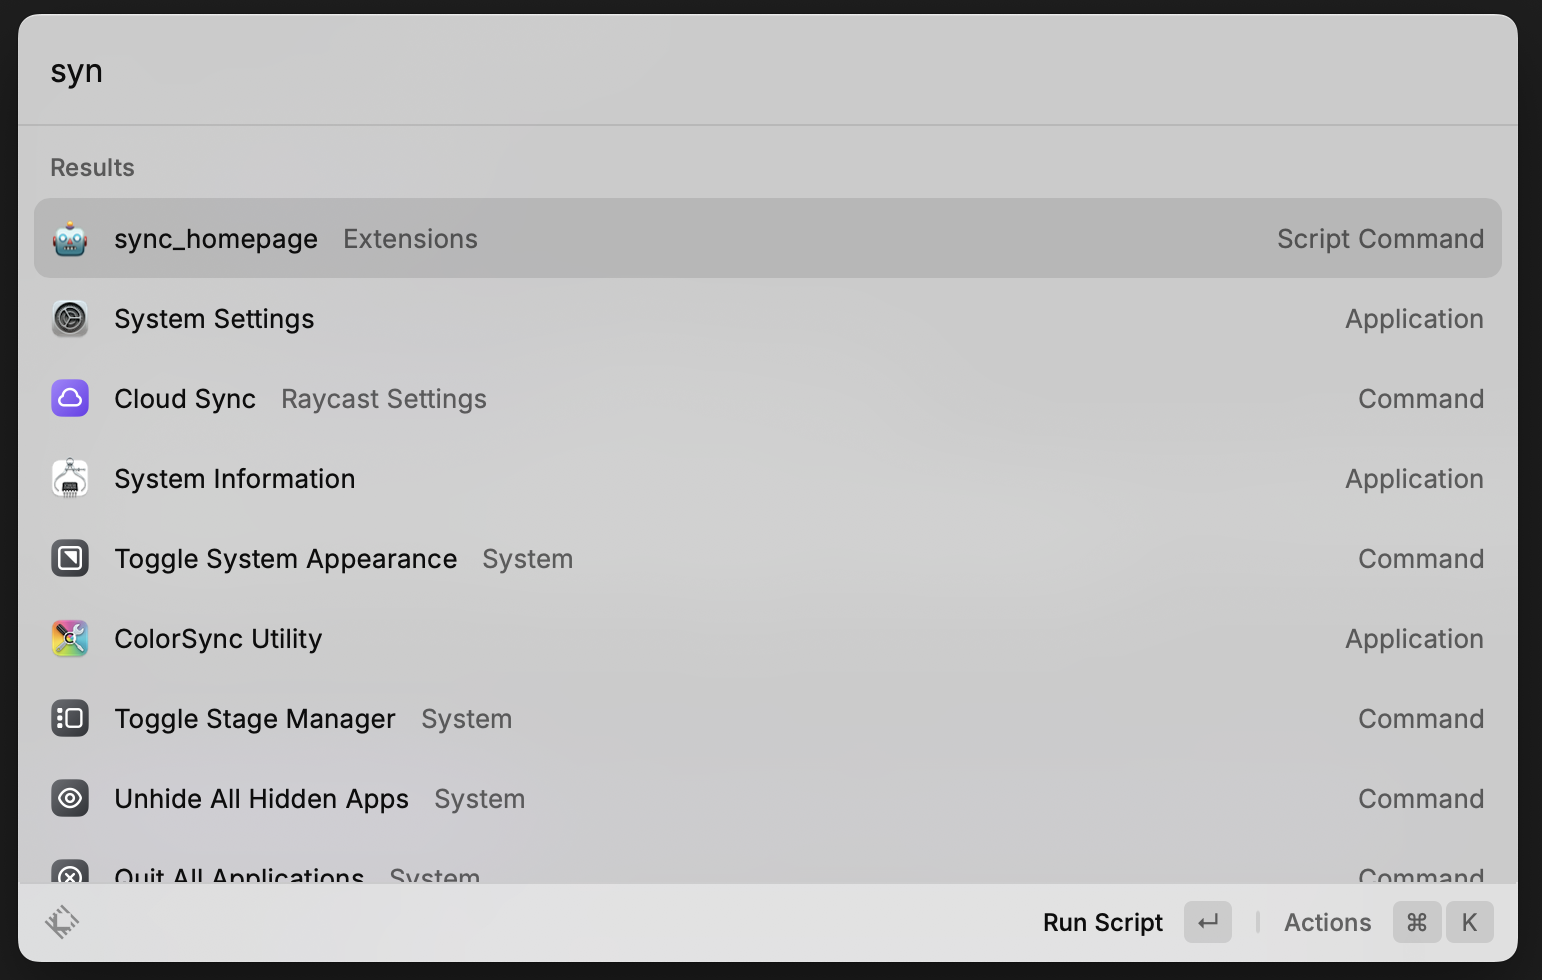Focus the search field containing 'syn'
The image size is (1542, 980).
point(768,71)
